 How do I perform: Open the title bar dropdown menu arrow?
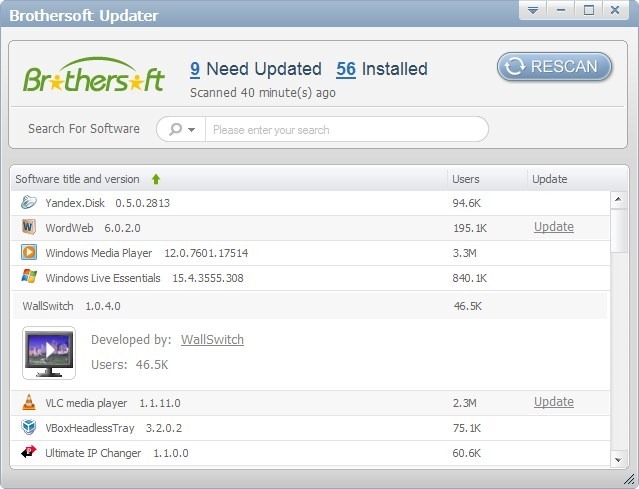click(x=533, y=10)
